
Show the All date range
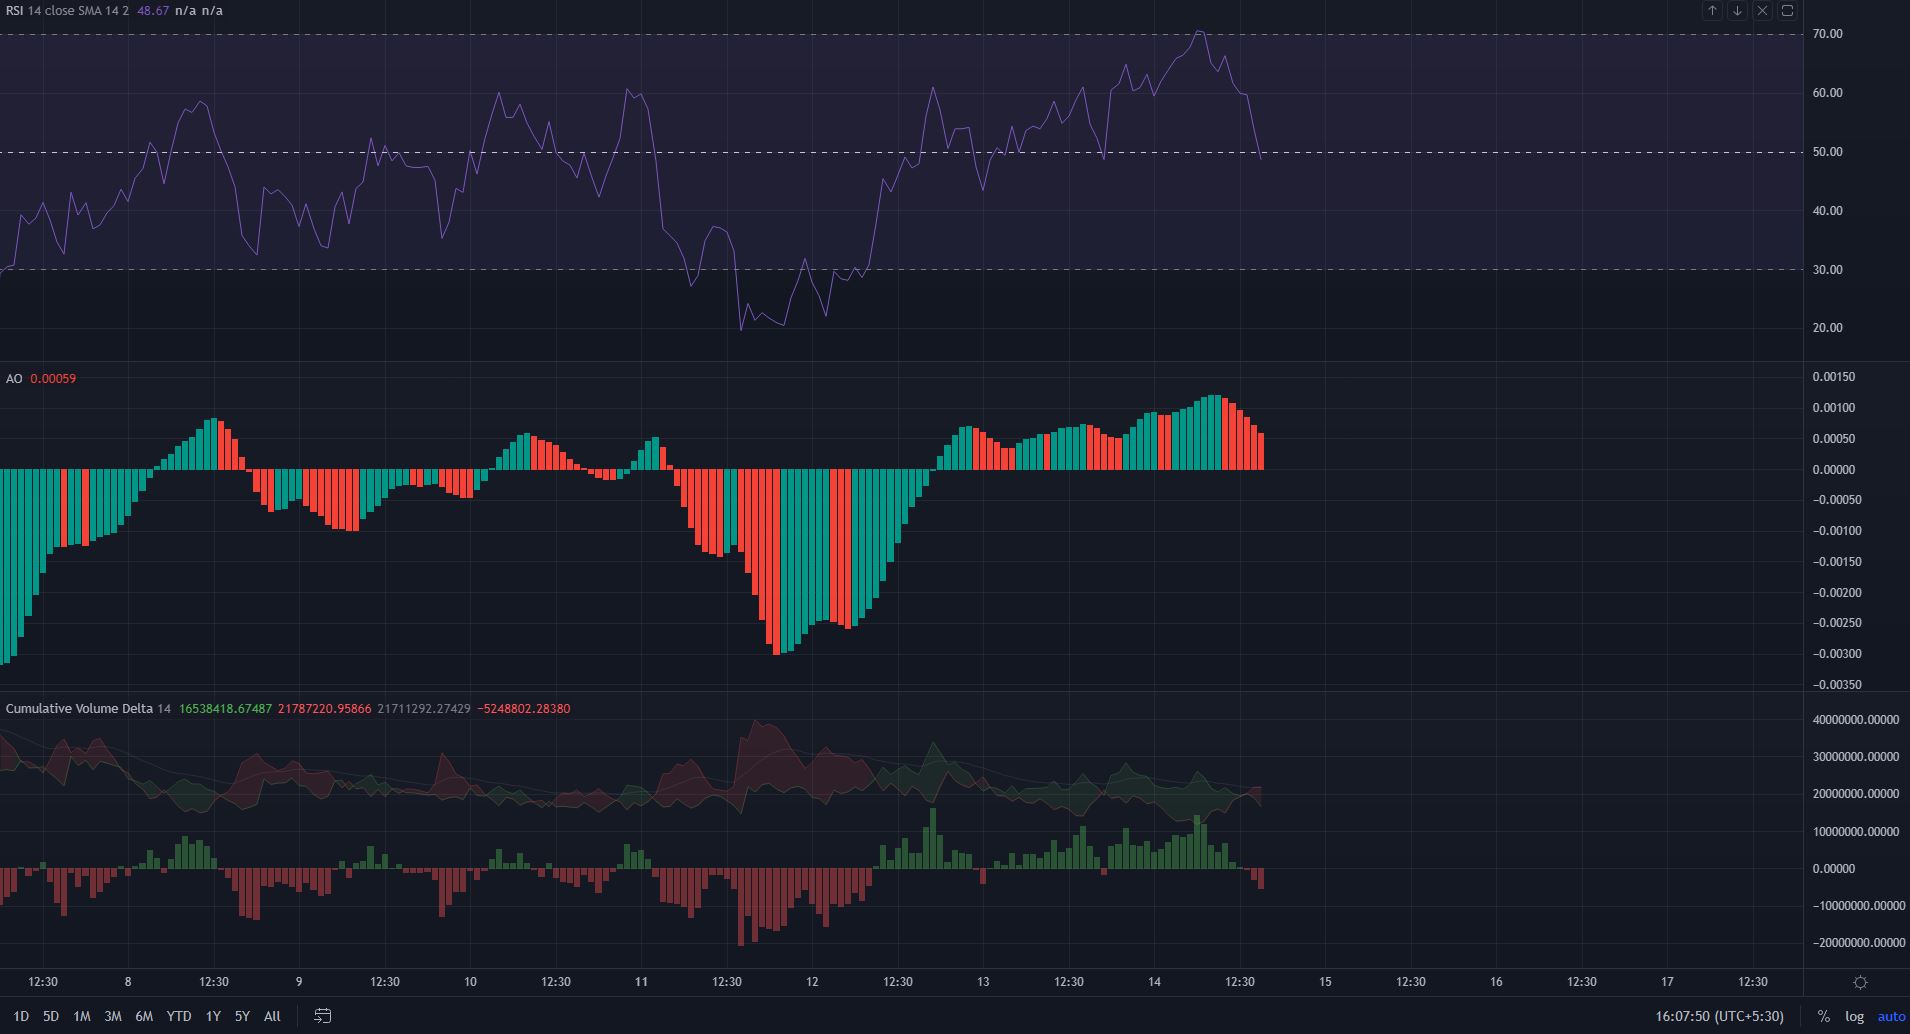point(272,1016)
